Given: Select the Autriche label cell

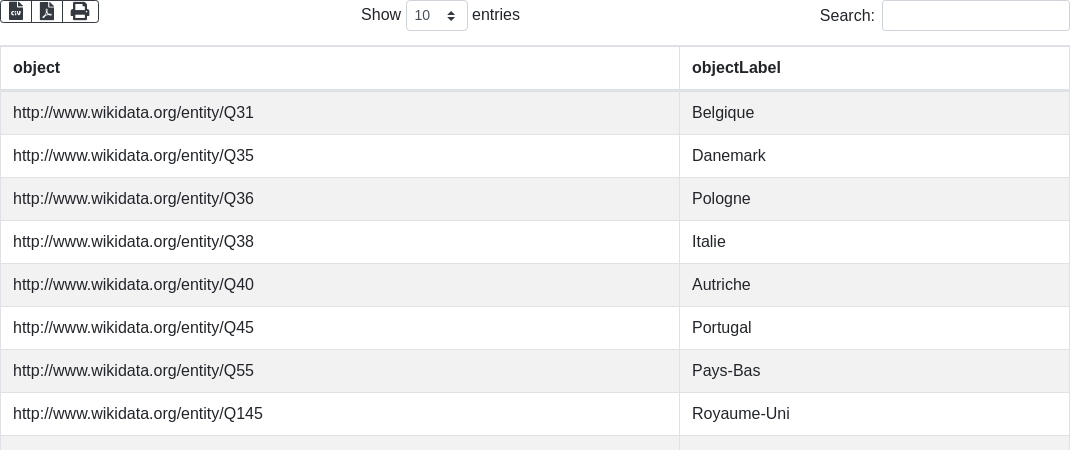Looking at the screenshot, I should coord(874,285).
